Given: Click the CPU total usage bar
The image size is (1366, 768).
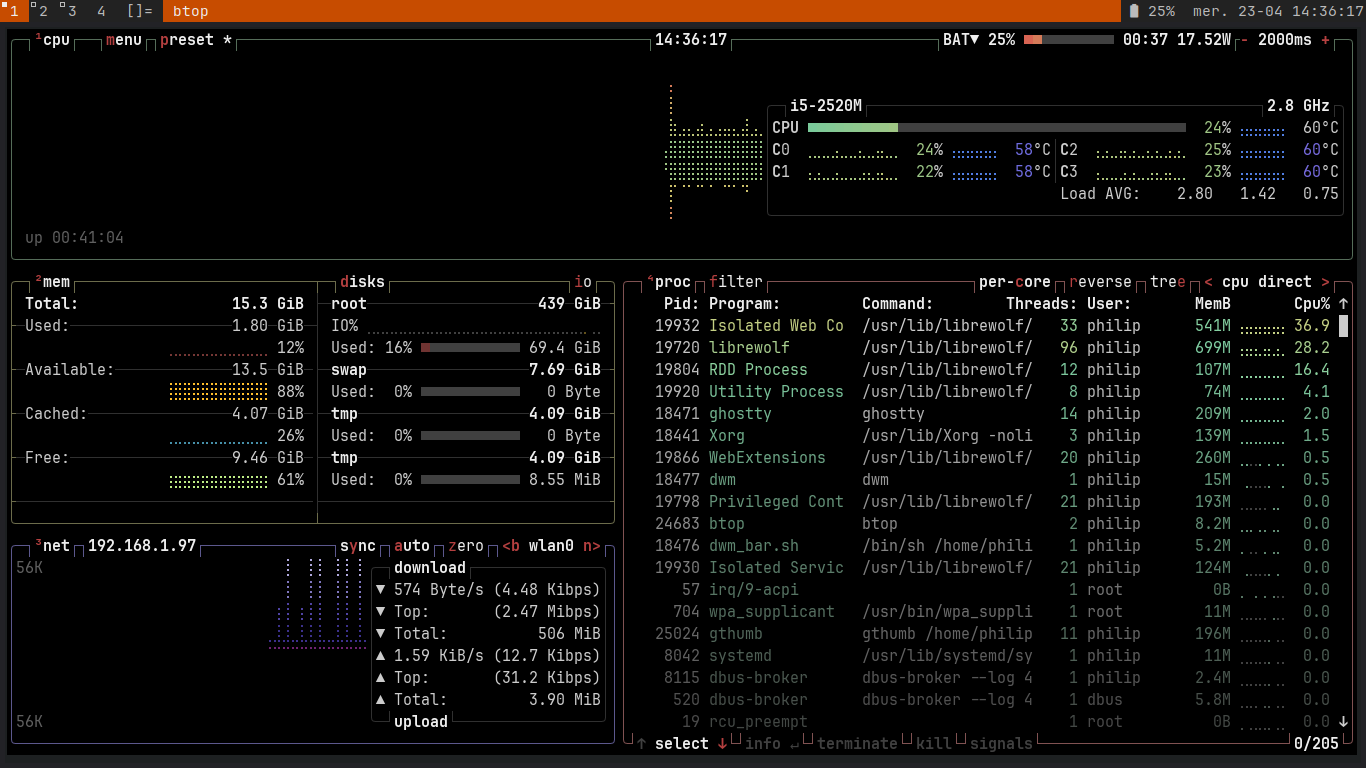Looking at the screenshot, I should pyautogui.click(x=996, y=128).
